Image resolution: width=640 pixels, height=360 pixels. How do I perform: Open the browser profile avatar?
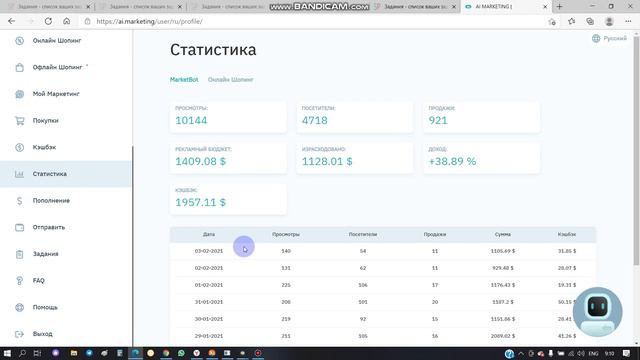coord(609,21)
